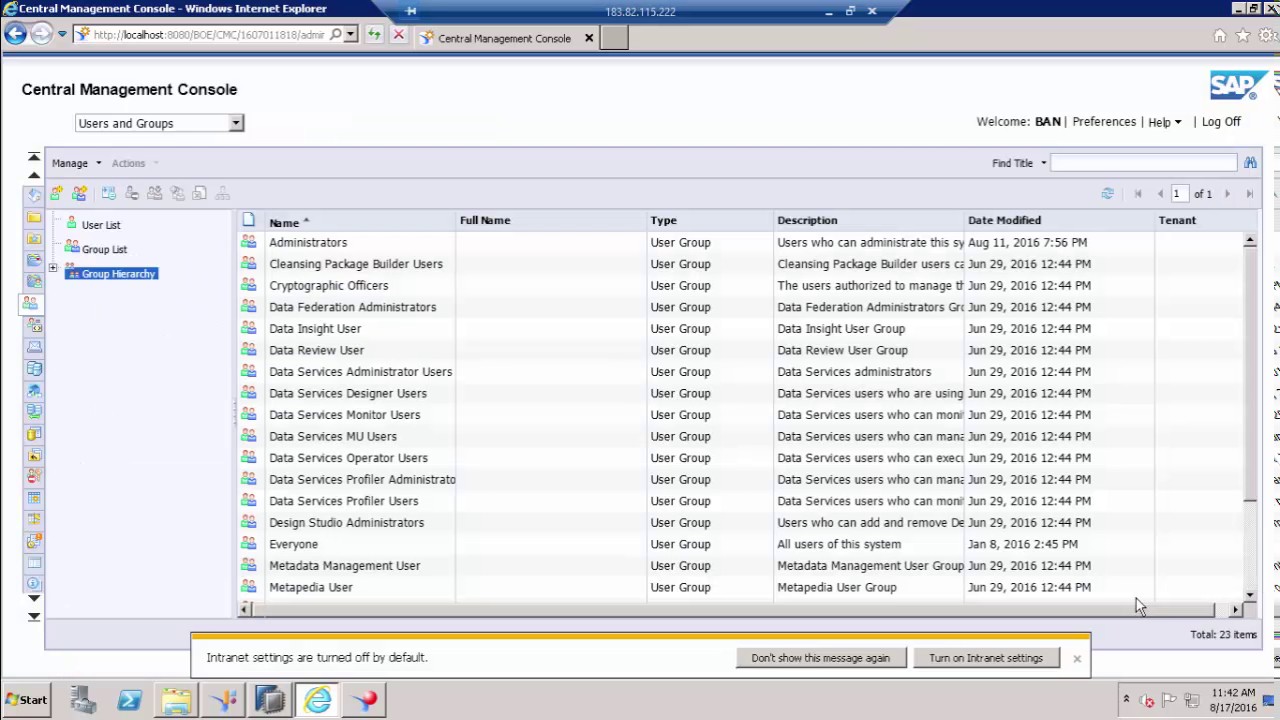This screenshot has height=720, width=1280.
Task: Click the sidebar scroll-to-bottom arrow icon
Action: point(34,616)
